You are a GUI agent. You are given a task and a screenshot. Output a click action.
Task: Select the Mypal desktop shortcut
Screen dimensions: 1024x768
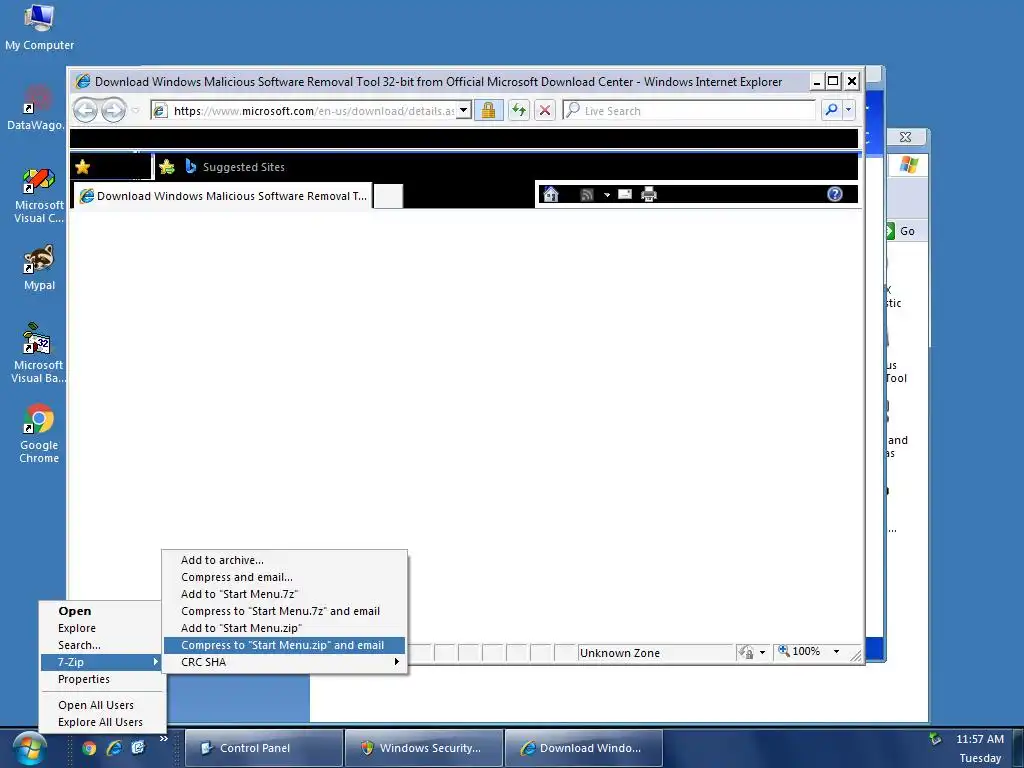39,268
